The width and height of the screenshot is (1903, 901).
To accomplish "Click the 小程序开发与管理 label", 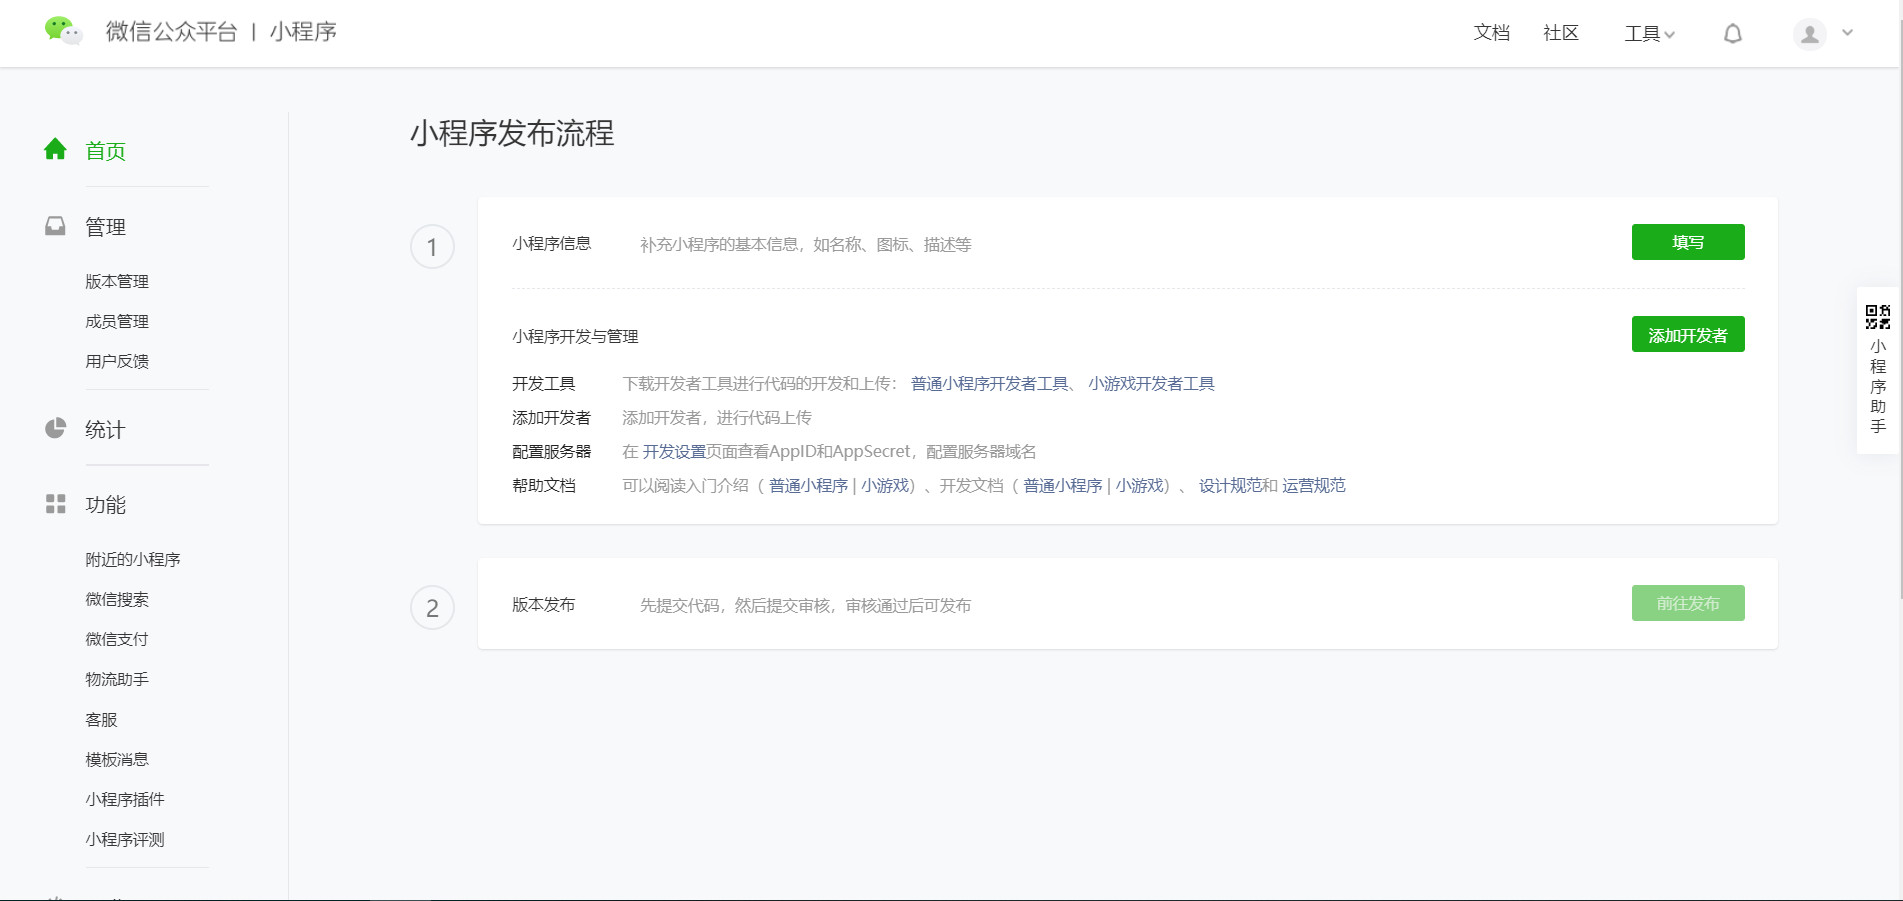I will tap(575, 337).
